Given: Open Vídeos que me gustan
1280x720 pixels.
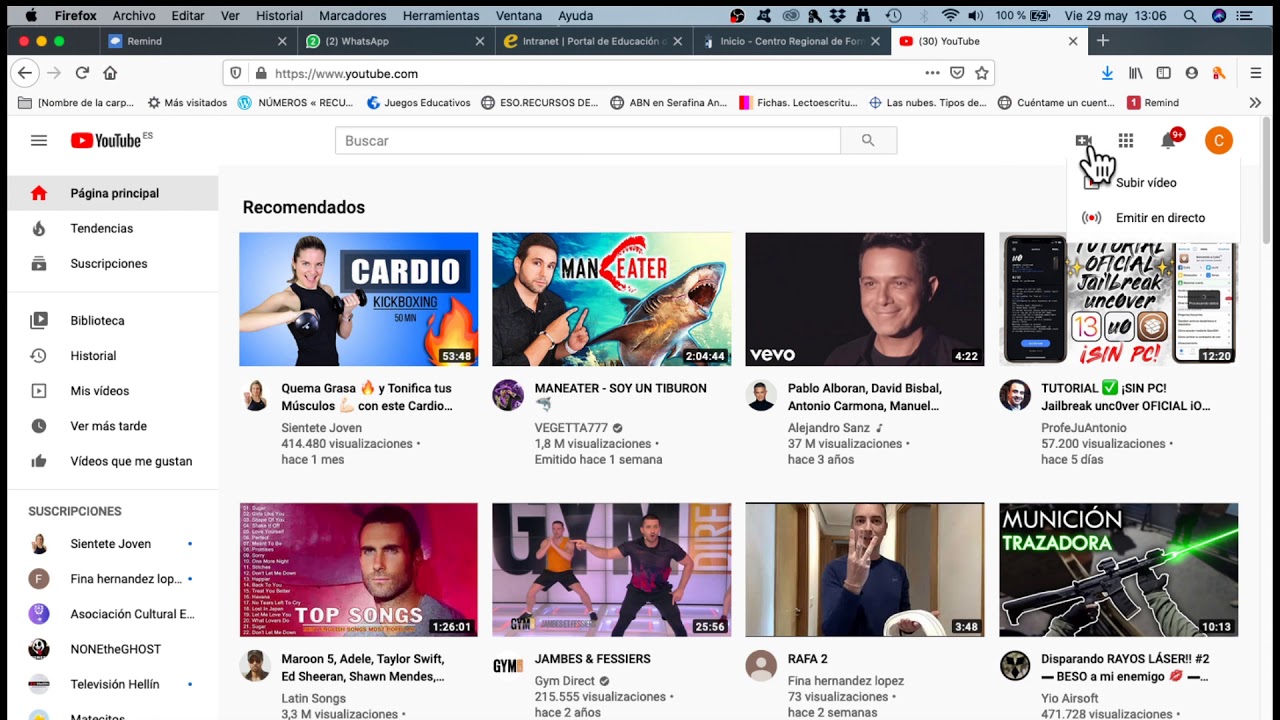Looking at the screenshot, I should coord(112,461).
